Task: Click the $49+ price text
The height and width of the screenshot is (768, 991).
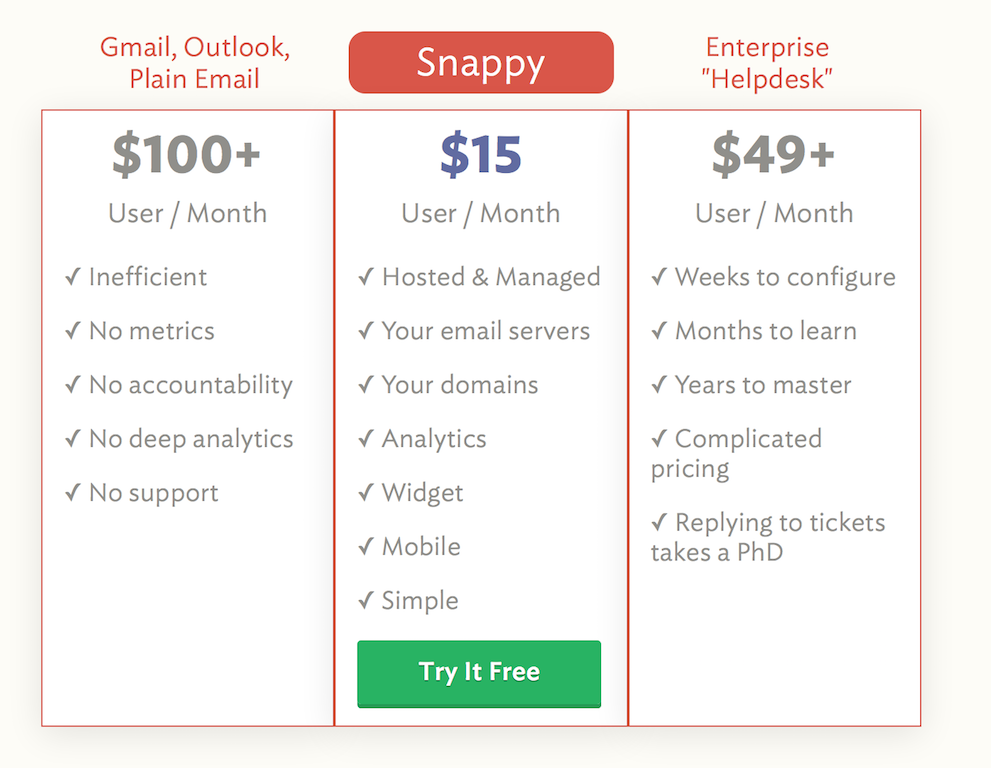Action: click(x=774, y=154)
